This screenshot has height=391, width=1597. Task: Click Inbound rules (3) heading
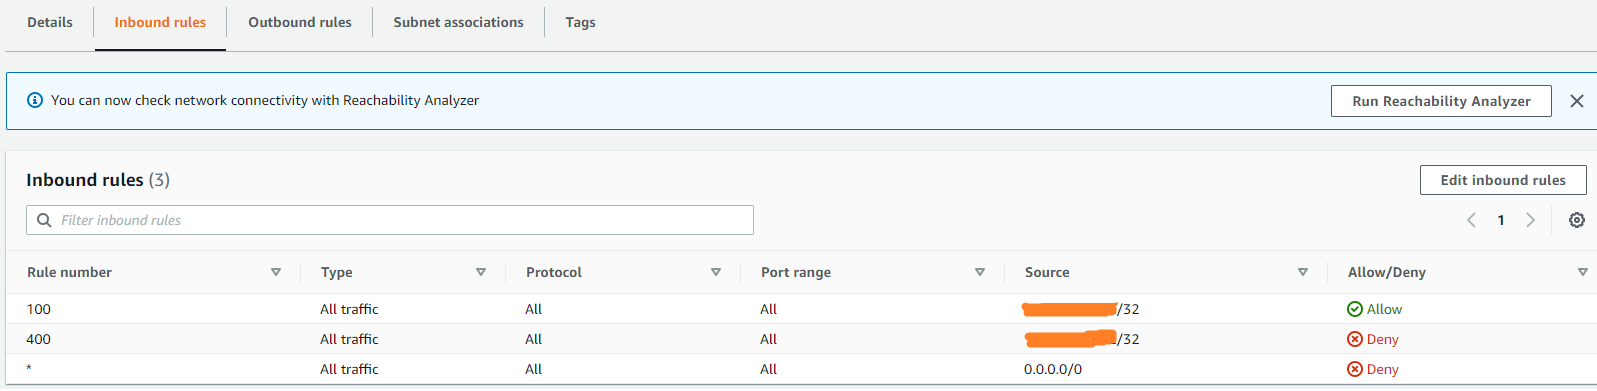98,180
